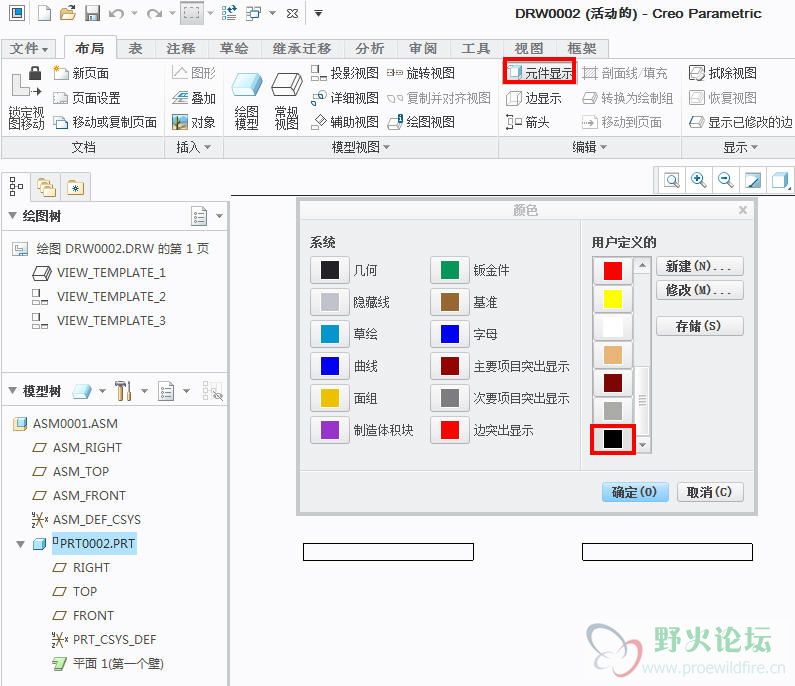Image resolution: width=795 pixels, height=686 pixels.
Task: Click the zoom out magnifier icon
Action: (726, 180)
